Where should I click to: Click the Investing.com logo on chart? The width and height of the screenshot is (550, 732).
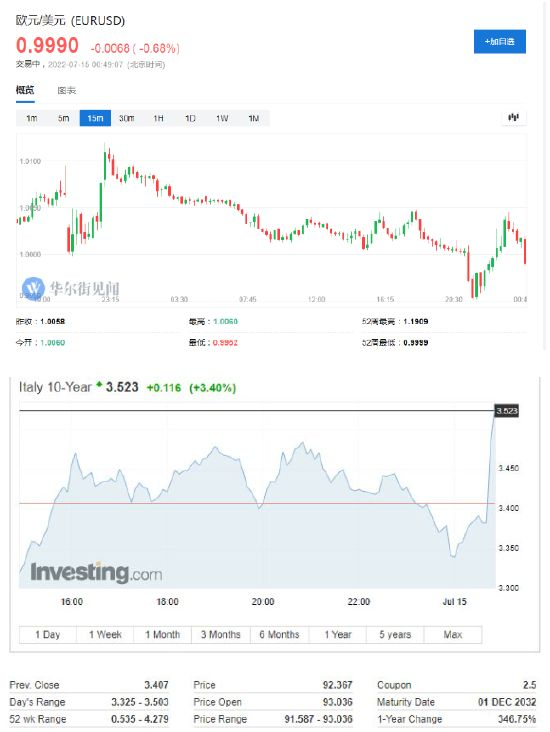(x=96, y=572)
